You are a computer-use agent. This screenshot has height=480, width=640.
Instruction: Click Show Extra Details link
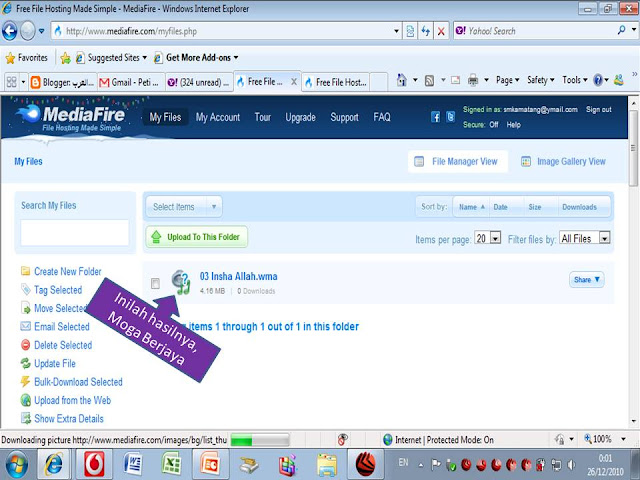[69, 419]
